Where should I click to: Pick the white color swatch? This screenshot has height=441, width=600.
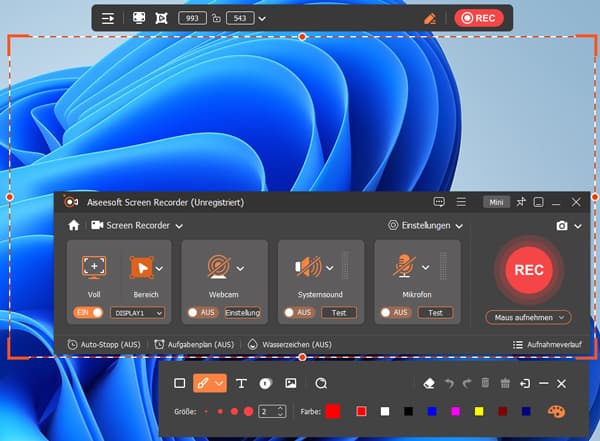[x=385, y=412]
